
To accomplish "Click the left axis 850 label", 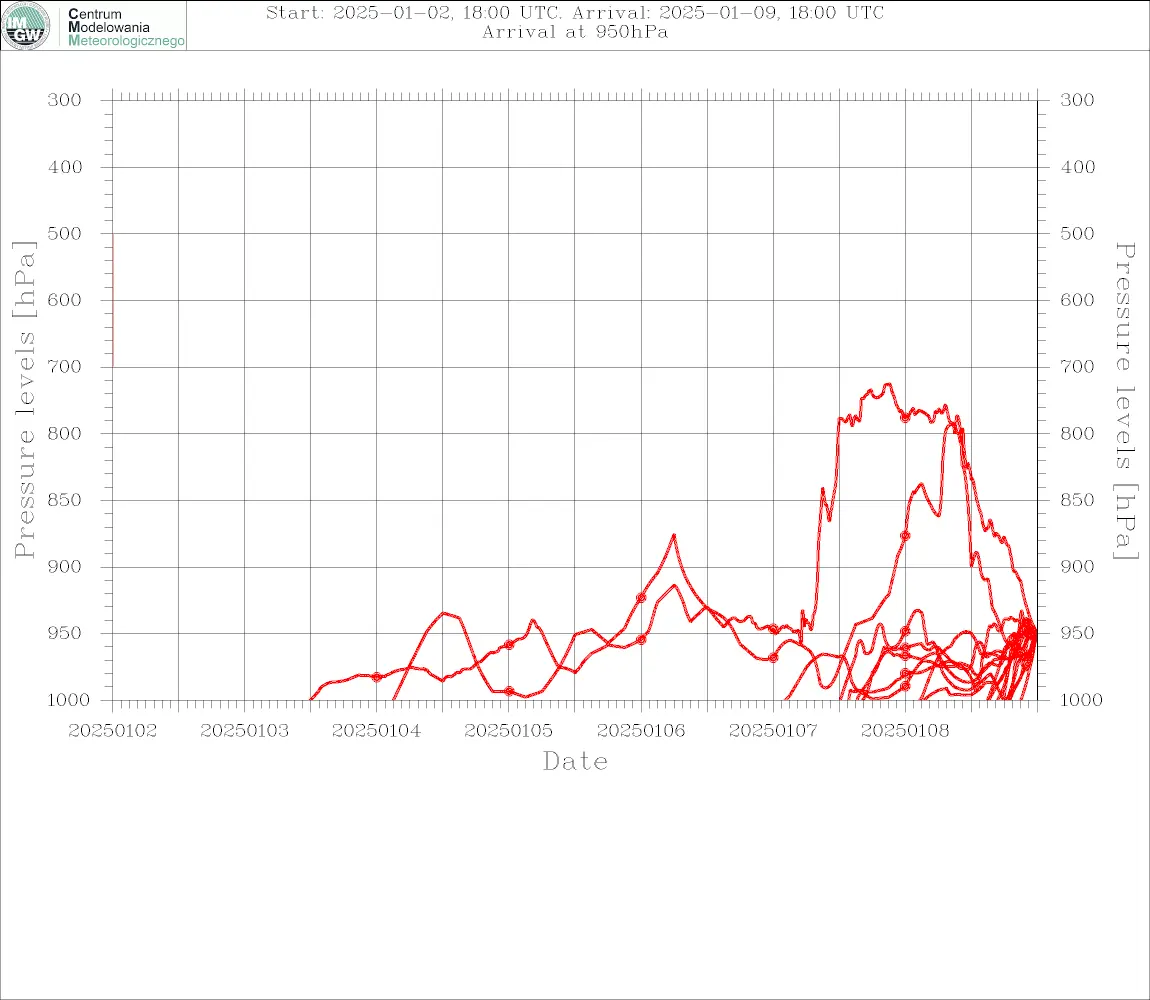I will pos(65,500).
